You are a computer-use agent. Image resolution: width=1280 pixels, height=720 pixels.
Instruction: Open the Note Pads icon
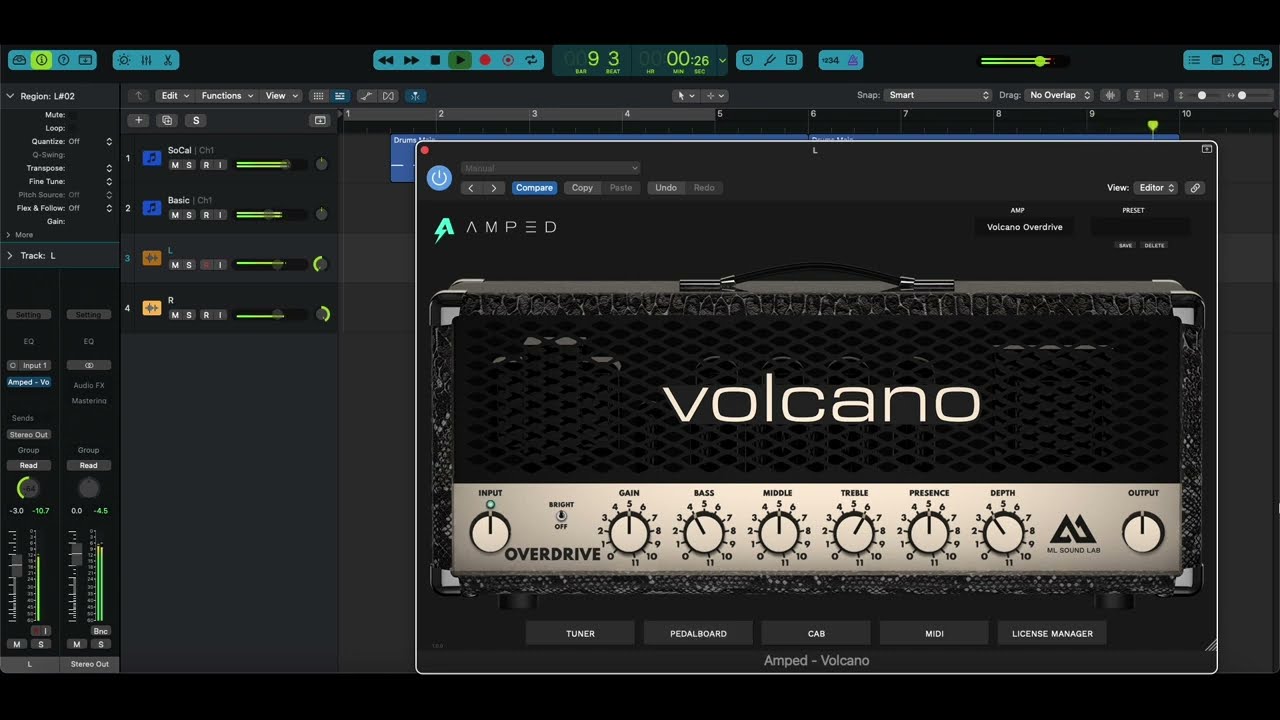[x=1217, y=60]
